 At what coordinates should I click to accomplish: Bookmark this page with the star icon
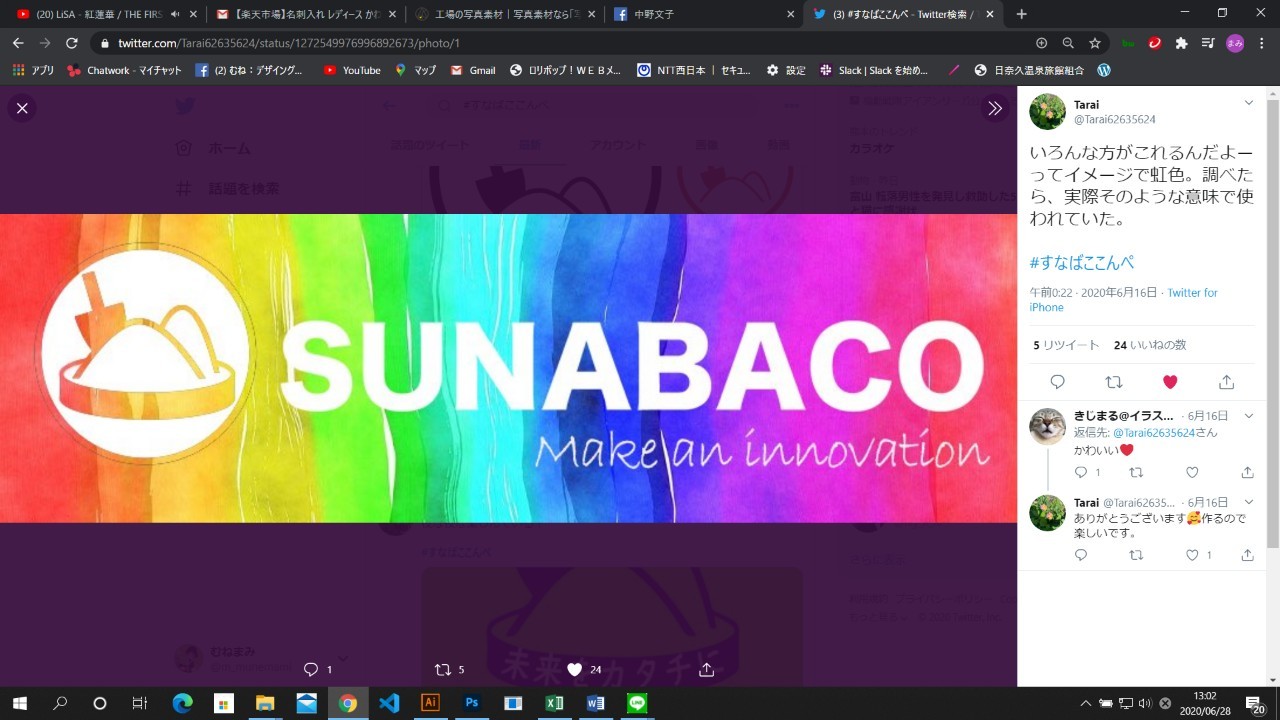(x=1095, y=43)
